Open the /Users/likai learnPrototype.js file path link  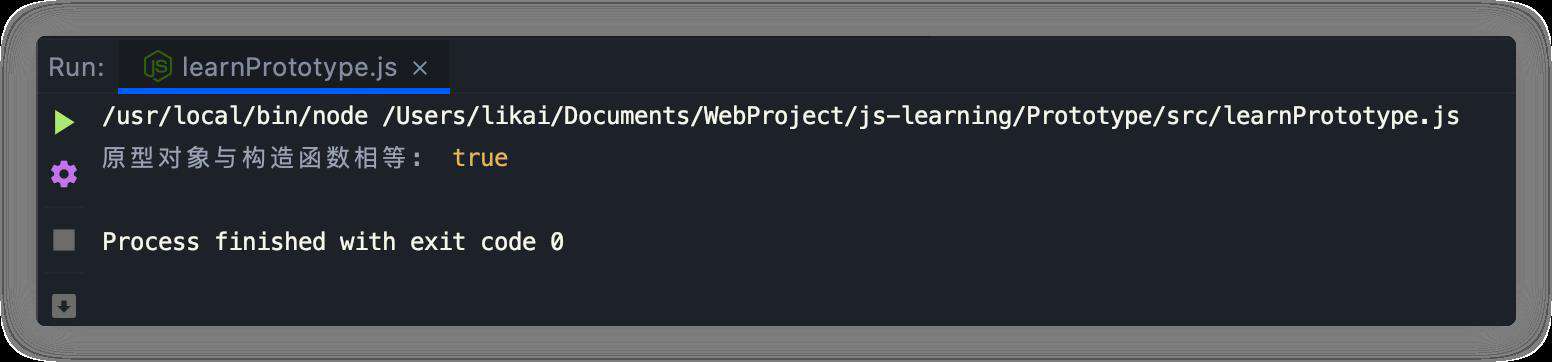coord(921,116)
